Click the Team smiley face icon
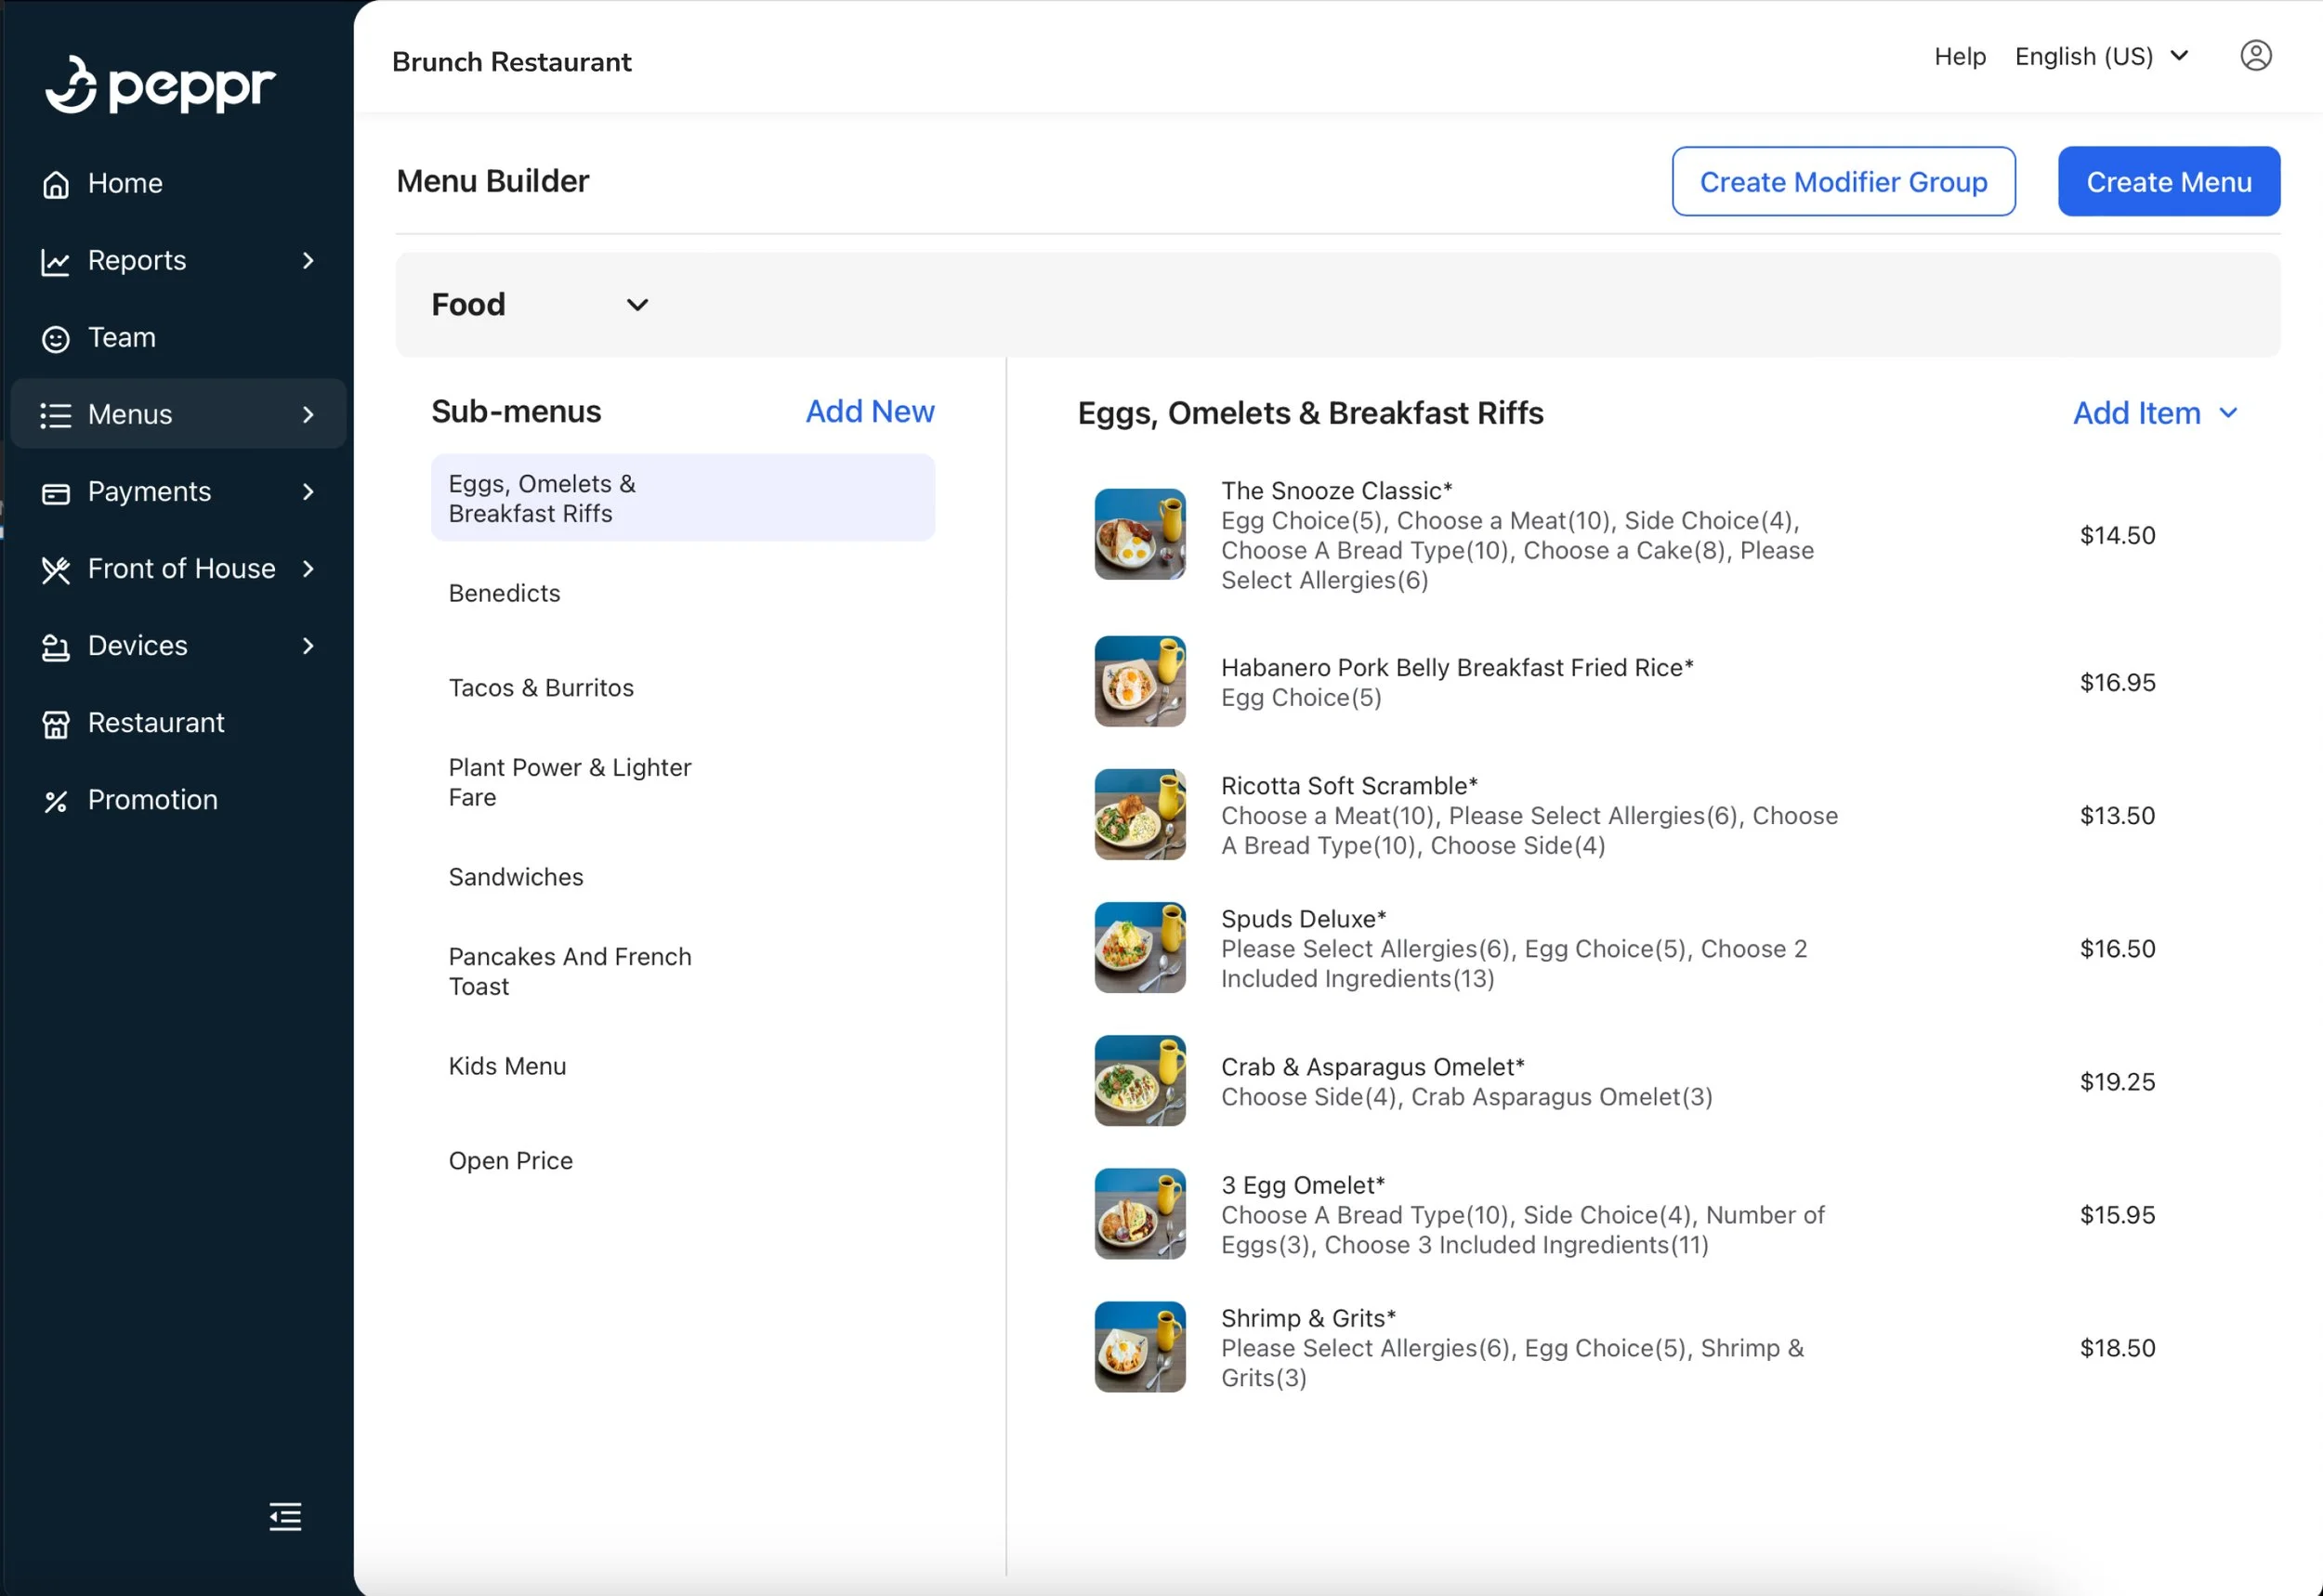2323x1596 pixels. pyautogui.click(x=56, y=339)
